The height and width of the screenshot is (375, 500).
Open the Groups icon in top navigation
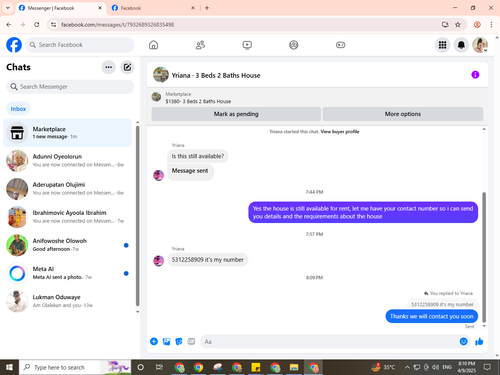pyautogui.click(x=294, y=45)
